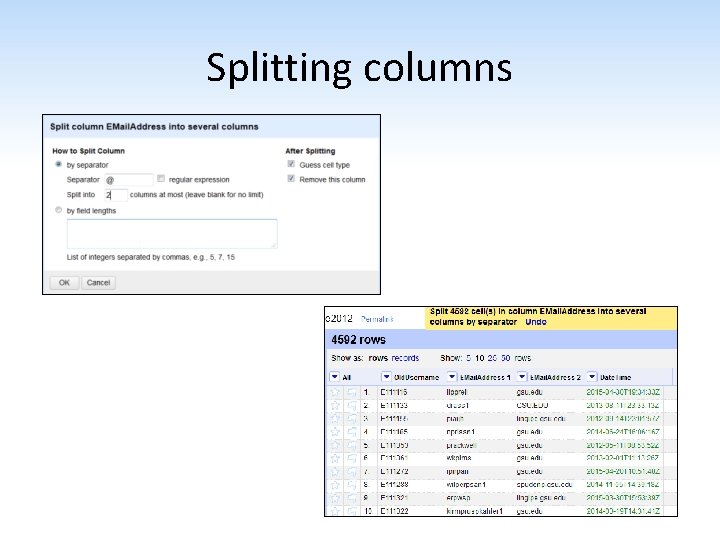Select the 'by separator' radio option
The image size is (720, 540).
(58, 164)
